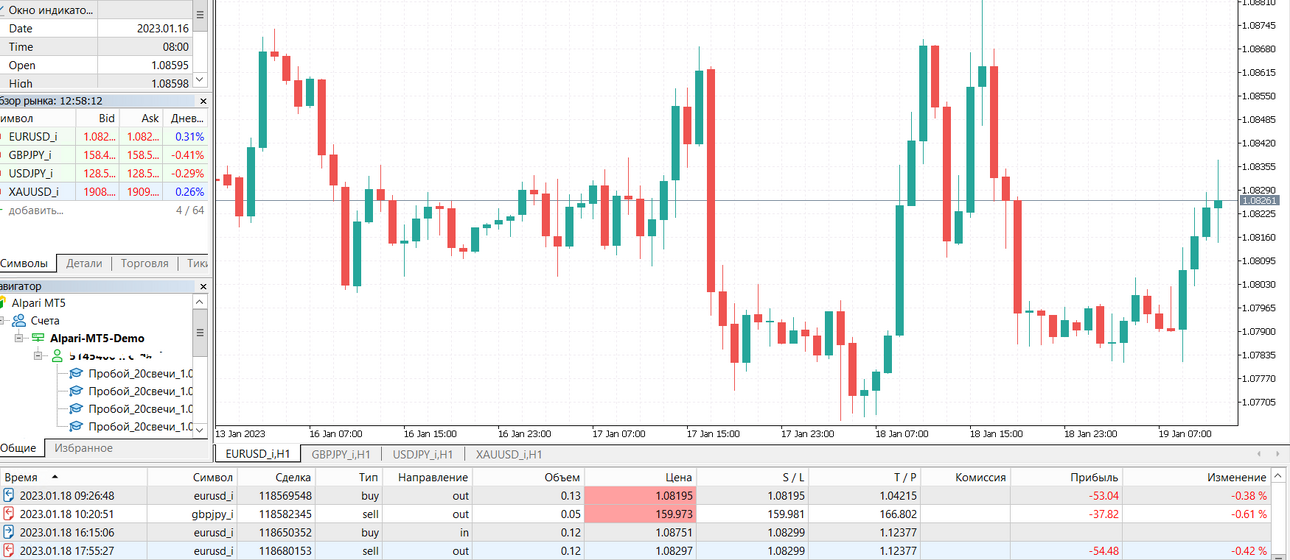Select the GBPJPY_i,H1 chart tab

coord(341,454)
